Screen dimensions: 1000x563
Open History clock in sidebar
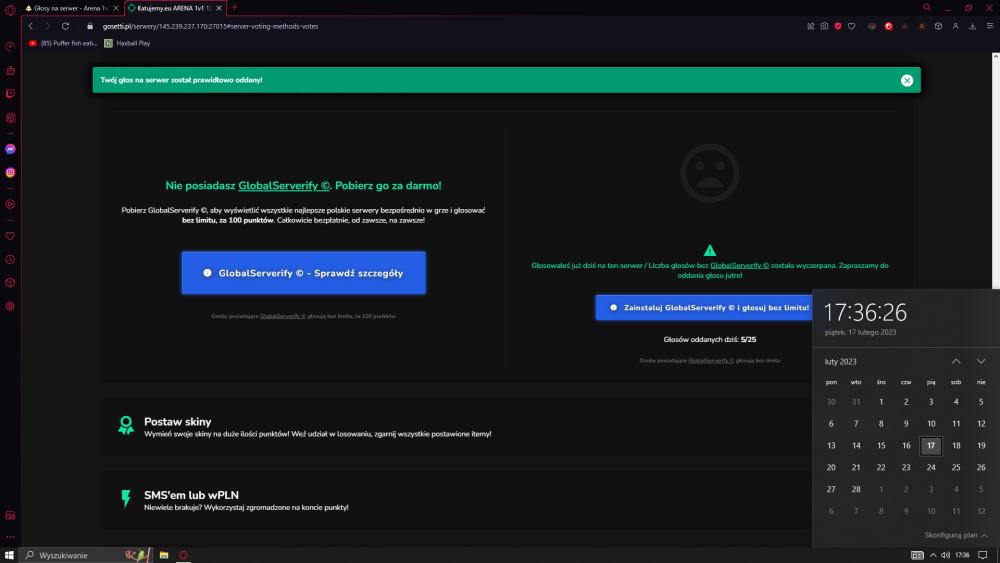(x=10, y=260)
